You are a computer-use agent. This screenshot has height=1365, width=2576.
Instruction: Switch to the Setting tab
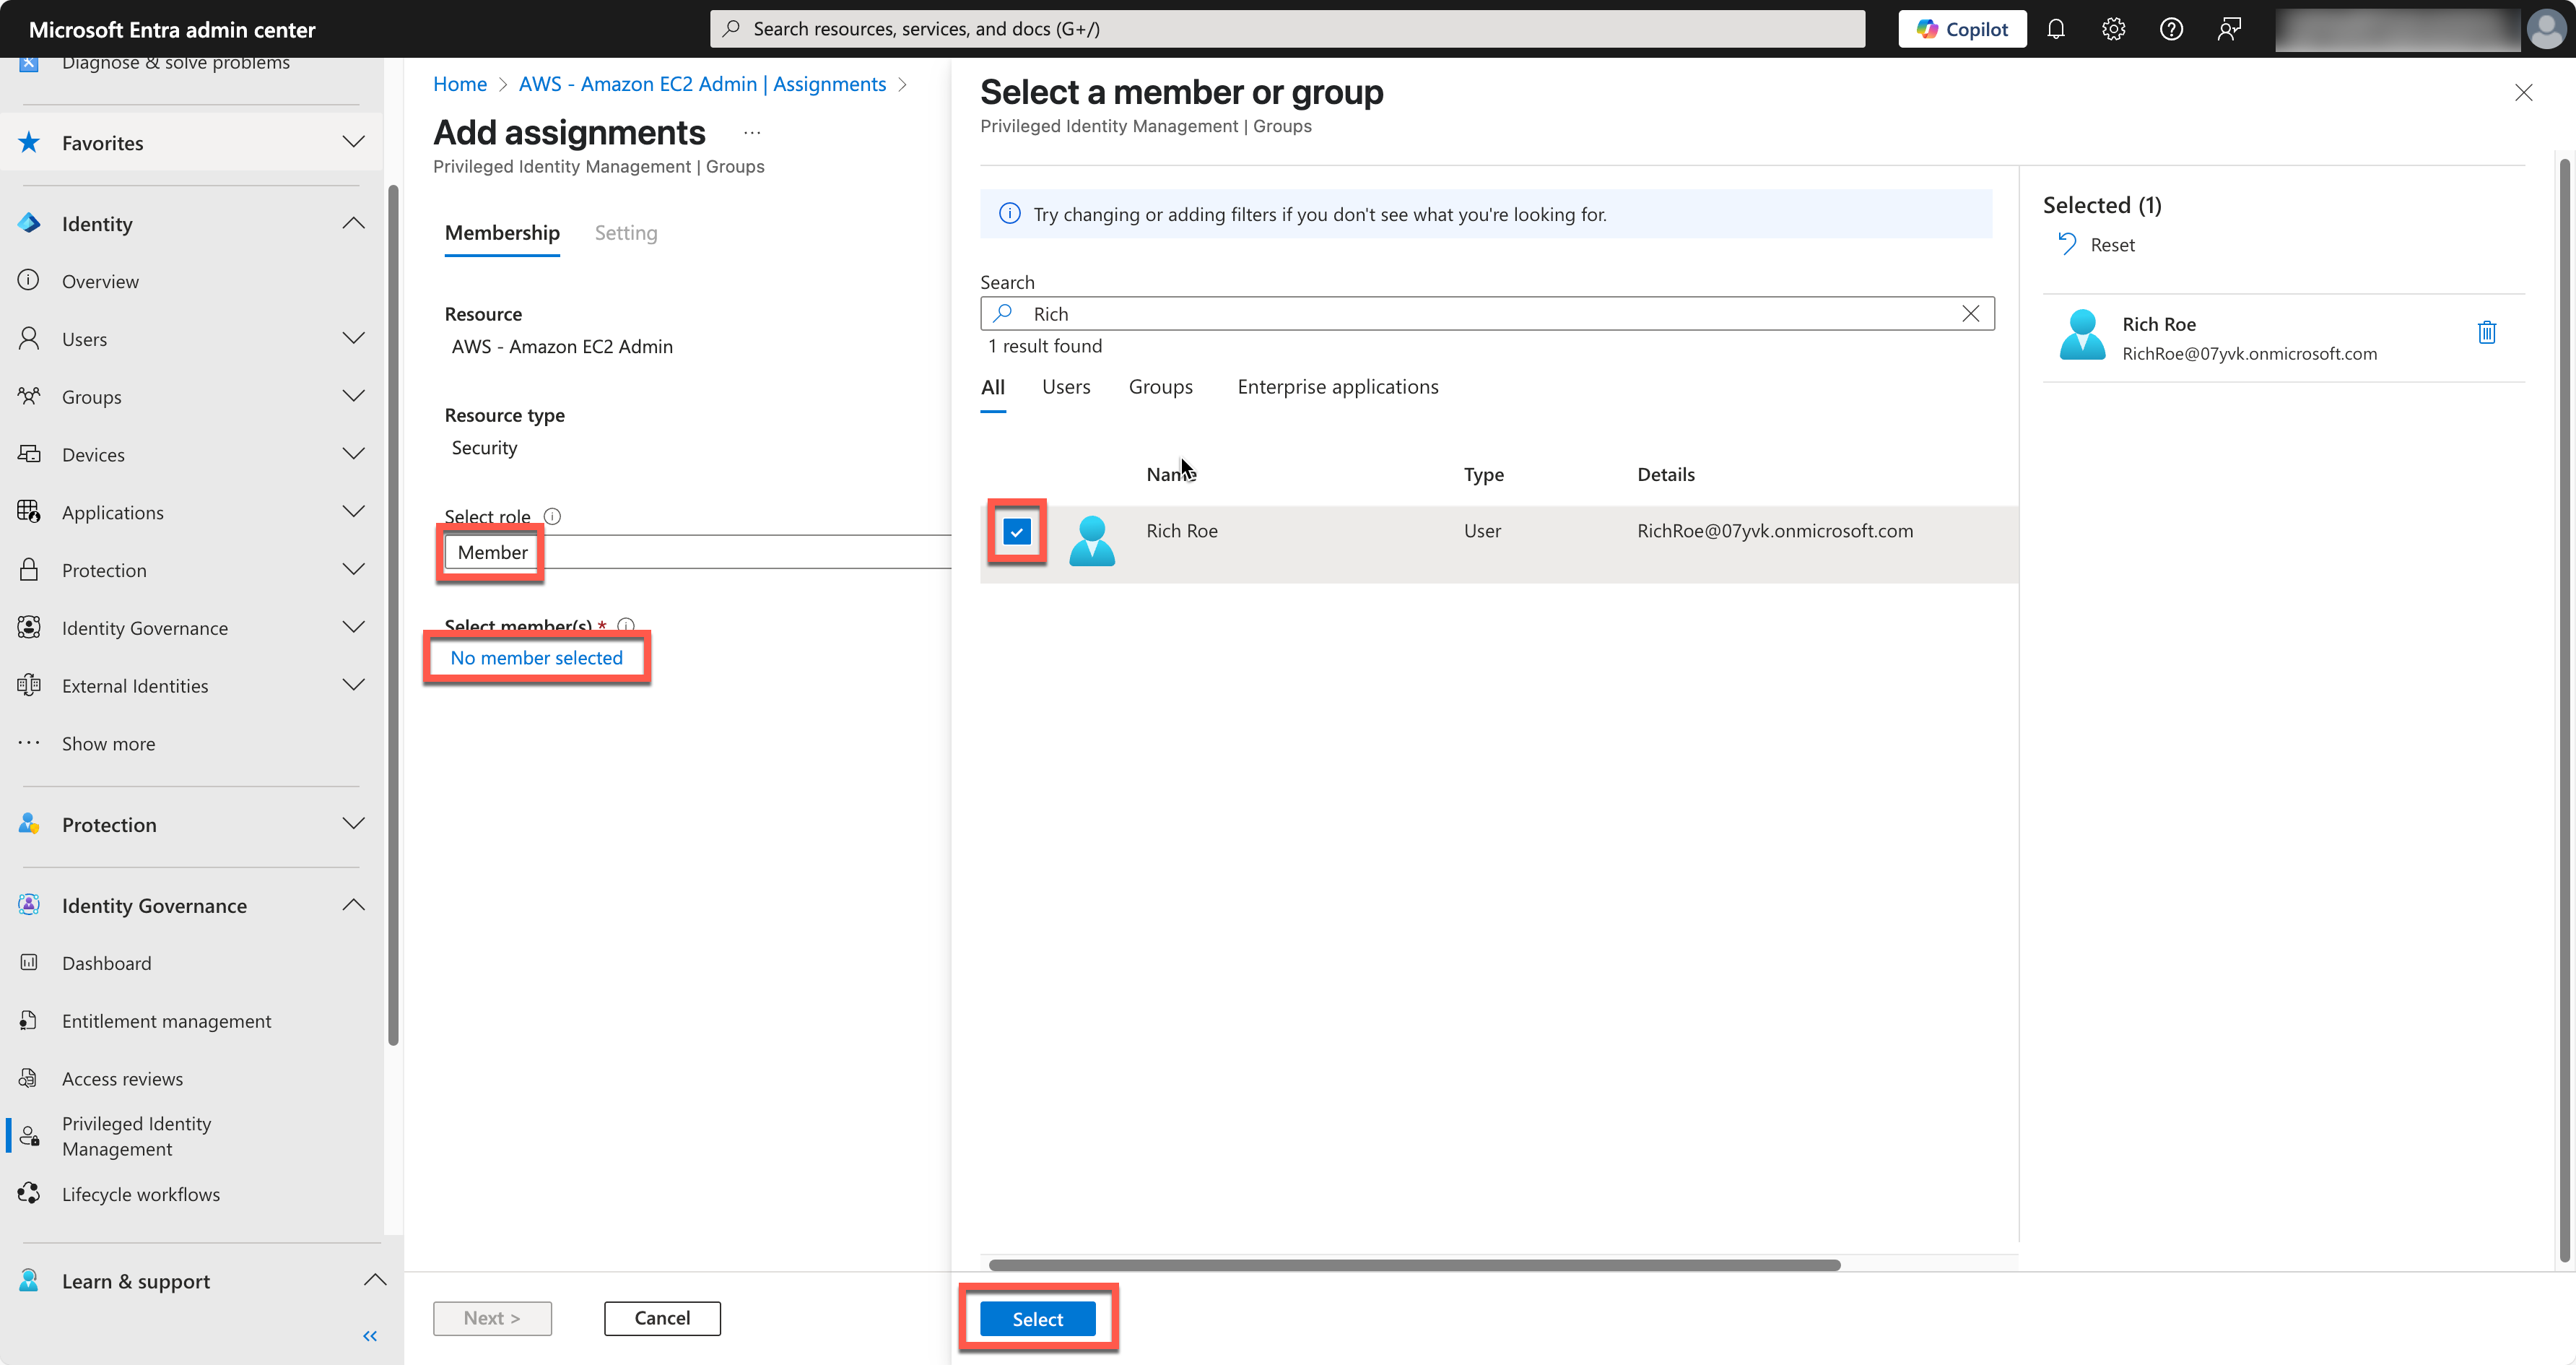point(625,232)
